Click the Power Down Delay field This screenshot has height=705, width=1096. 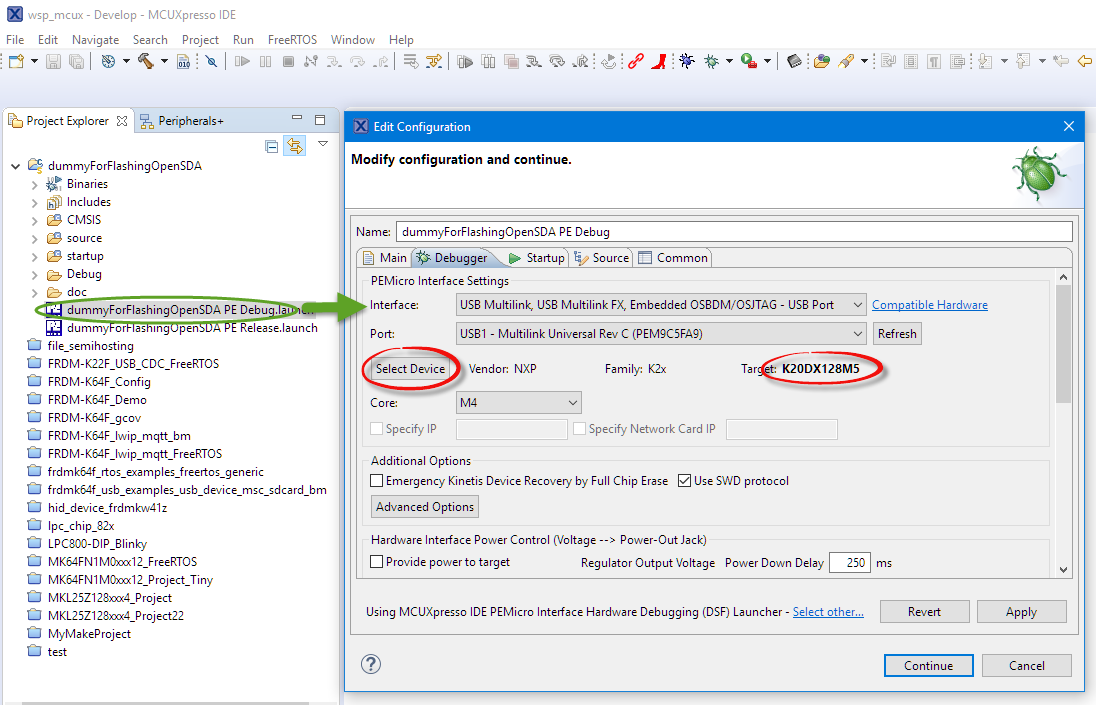click(x=849, y=562)
